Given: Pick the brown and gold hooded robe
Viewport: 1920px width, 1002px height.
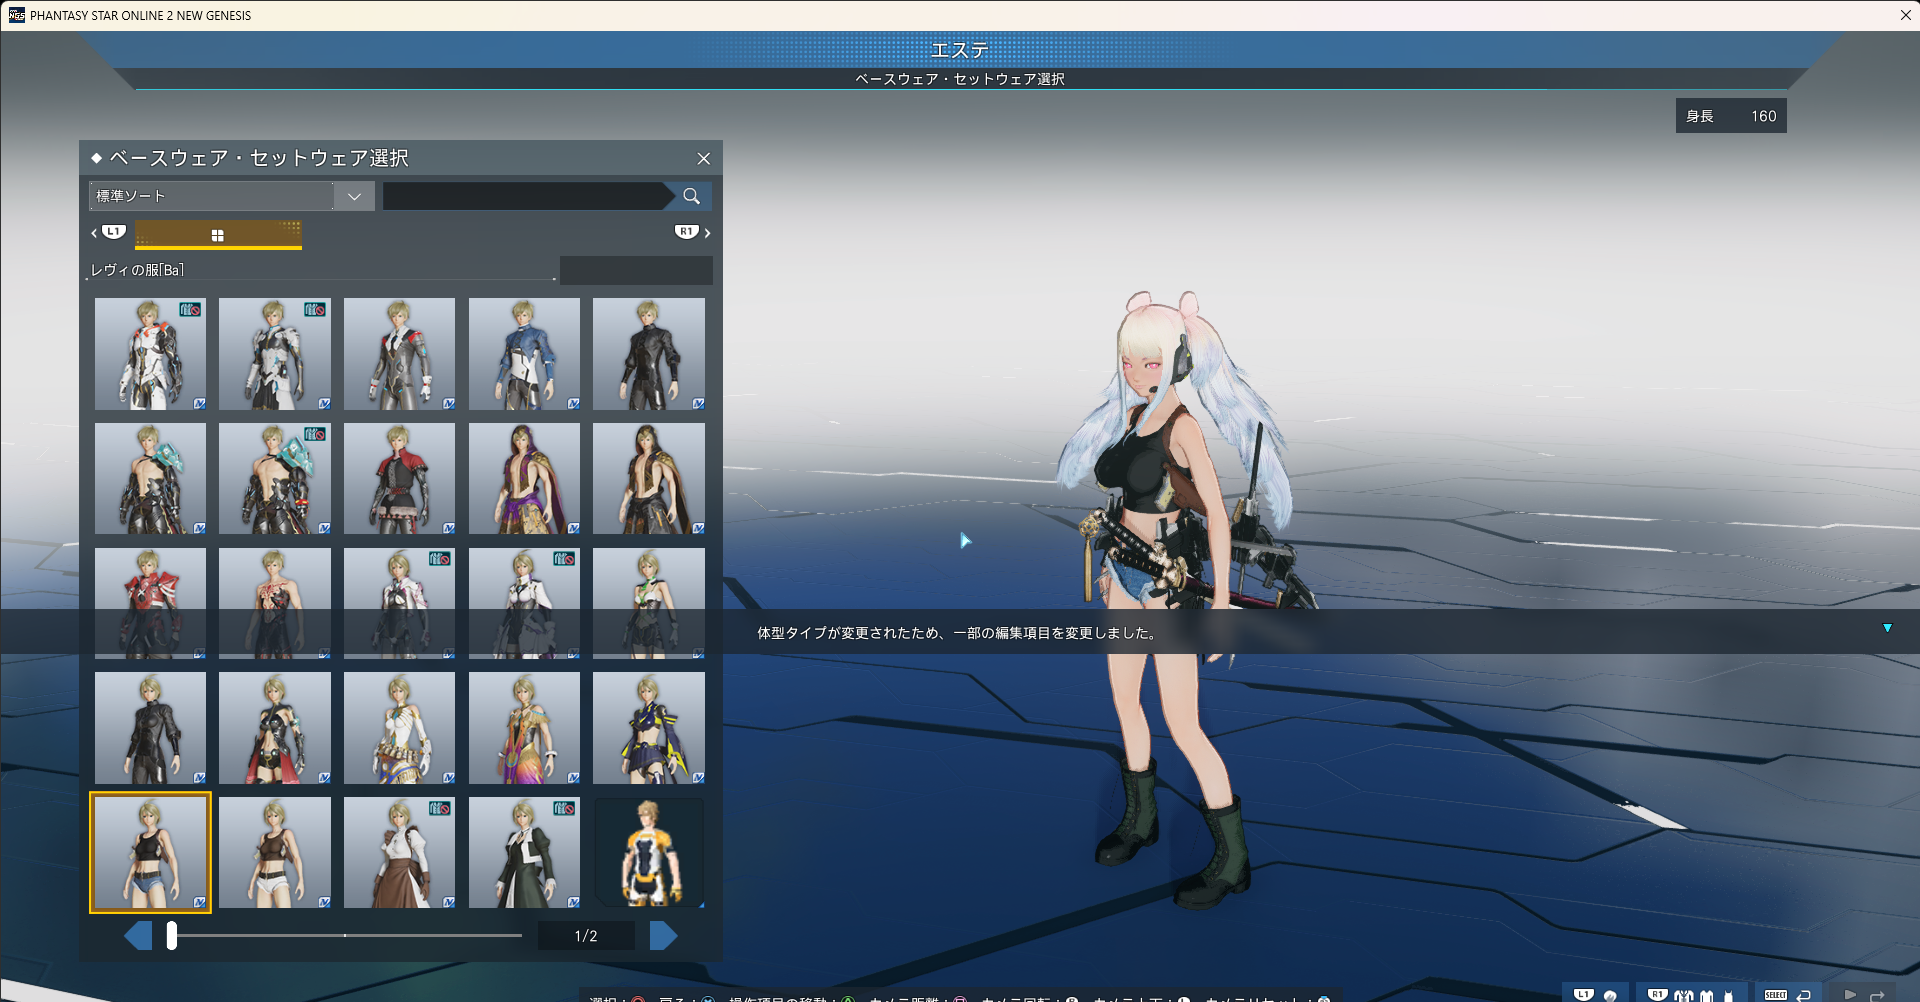Looking at the screenshot, I should point(649,478).
